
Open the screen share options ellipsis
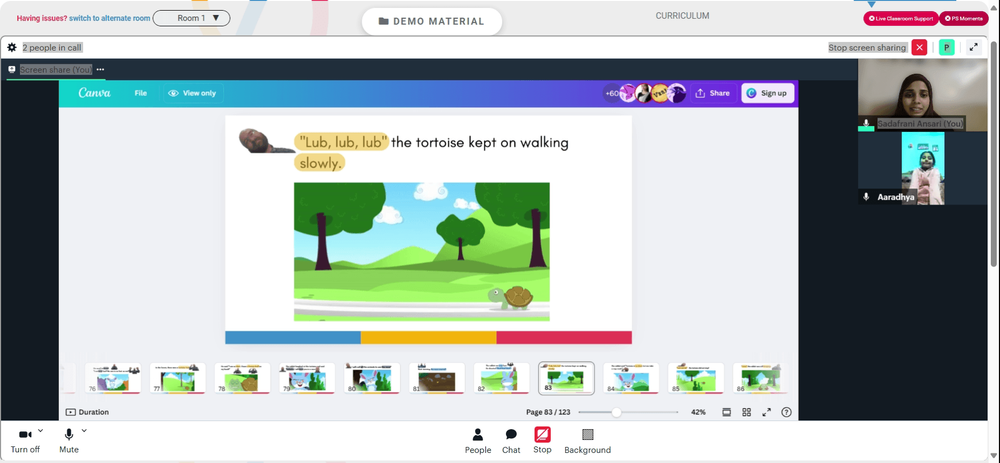tap(100, 70)
